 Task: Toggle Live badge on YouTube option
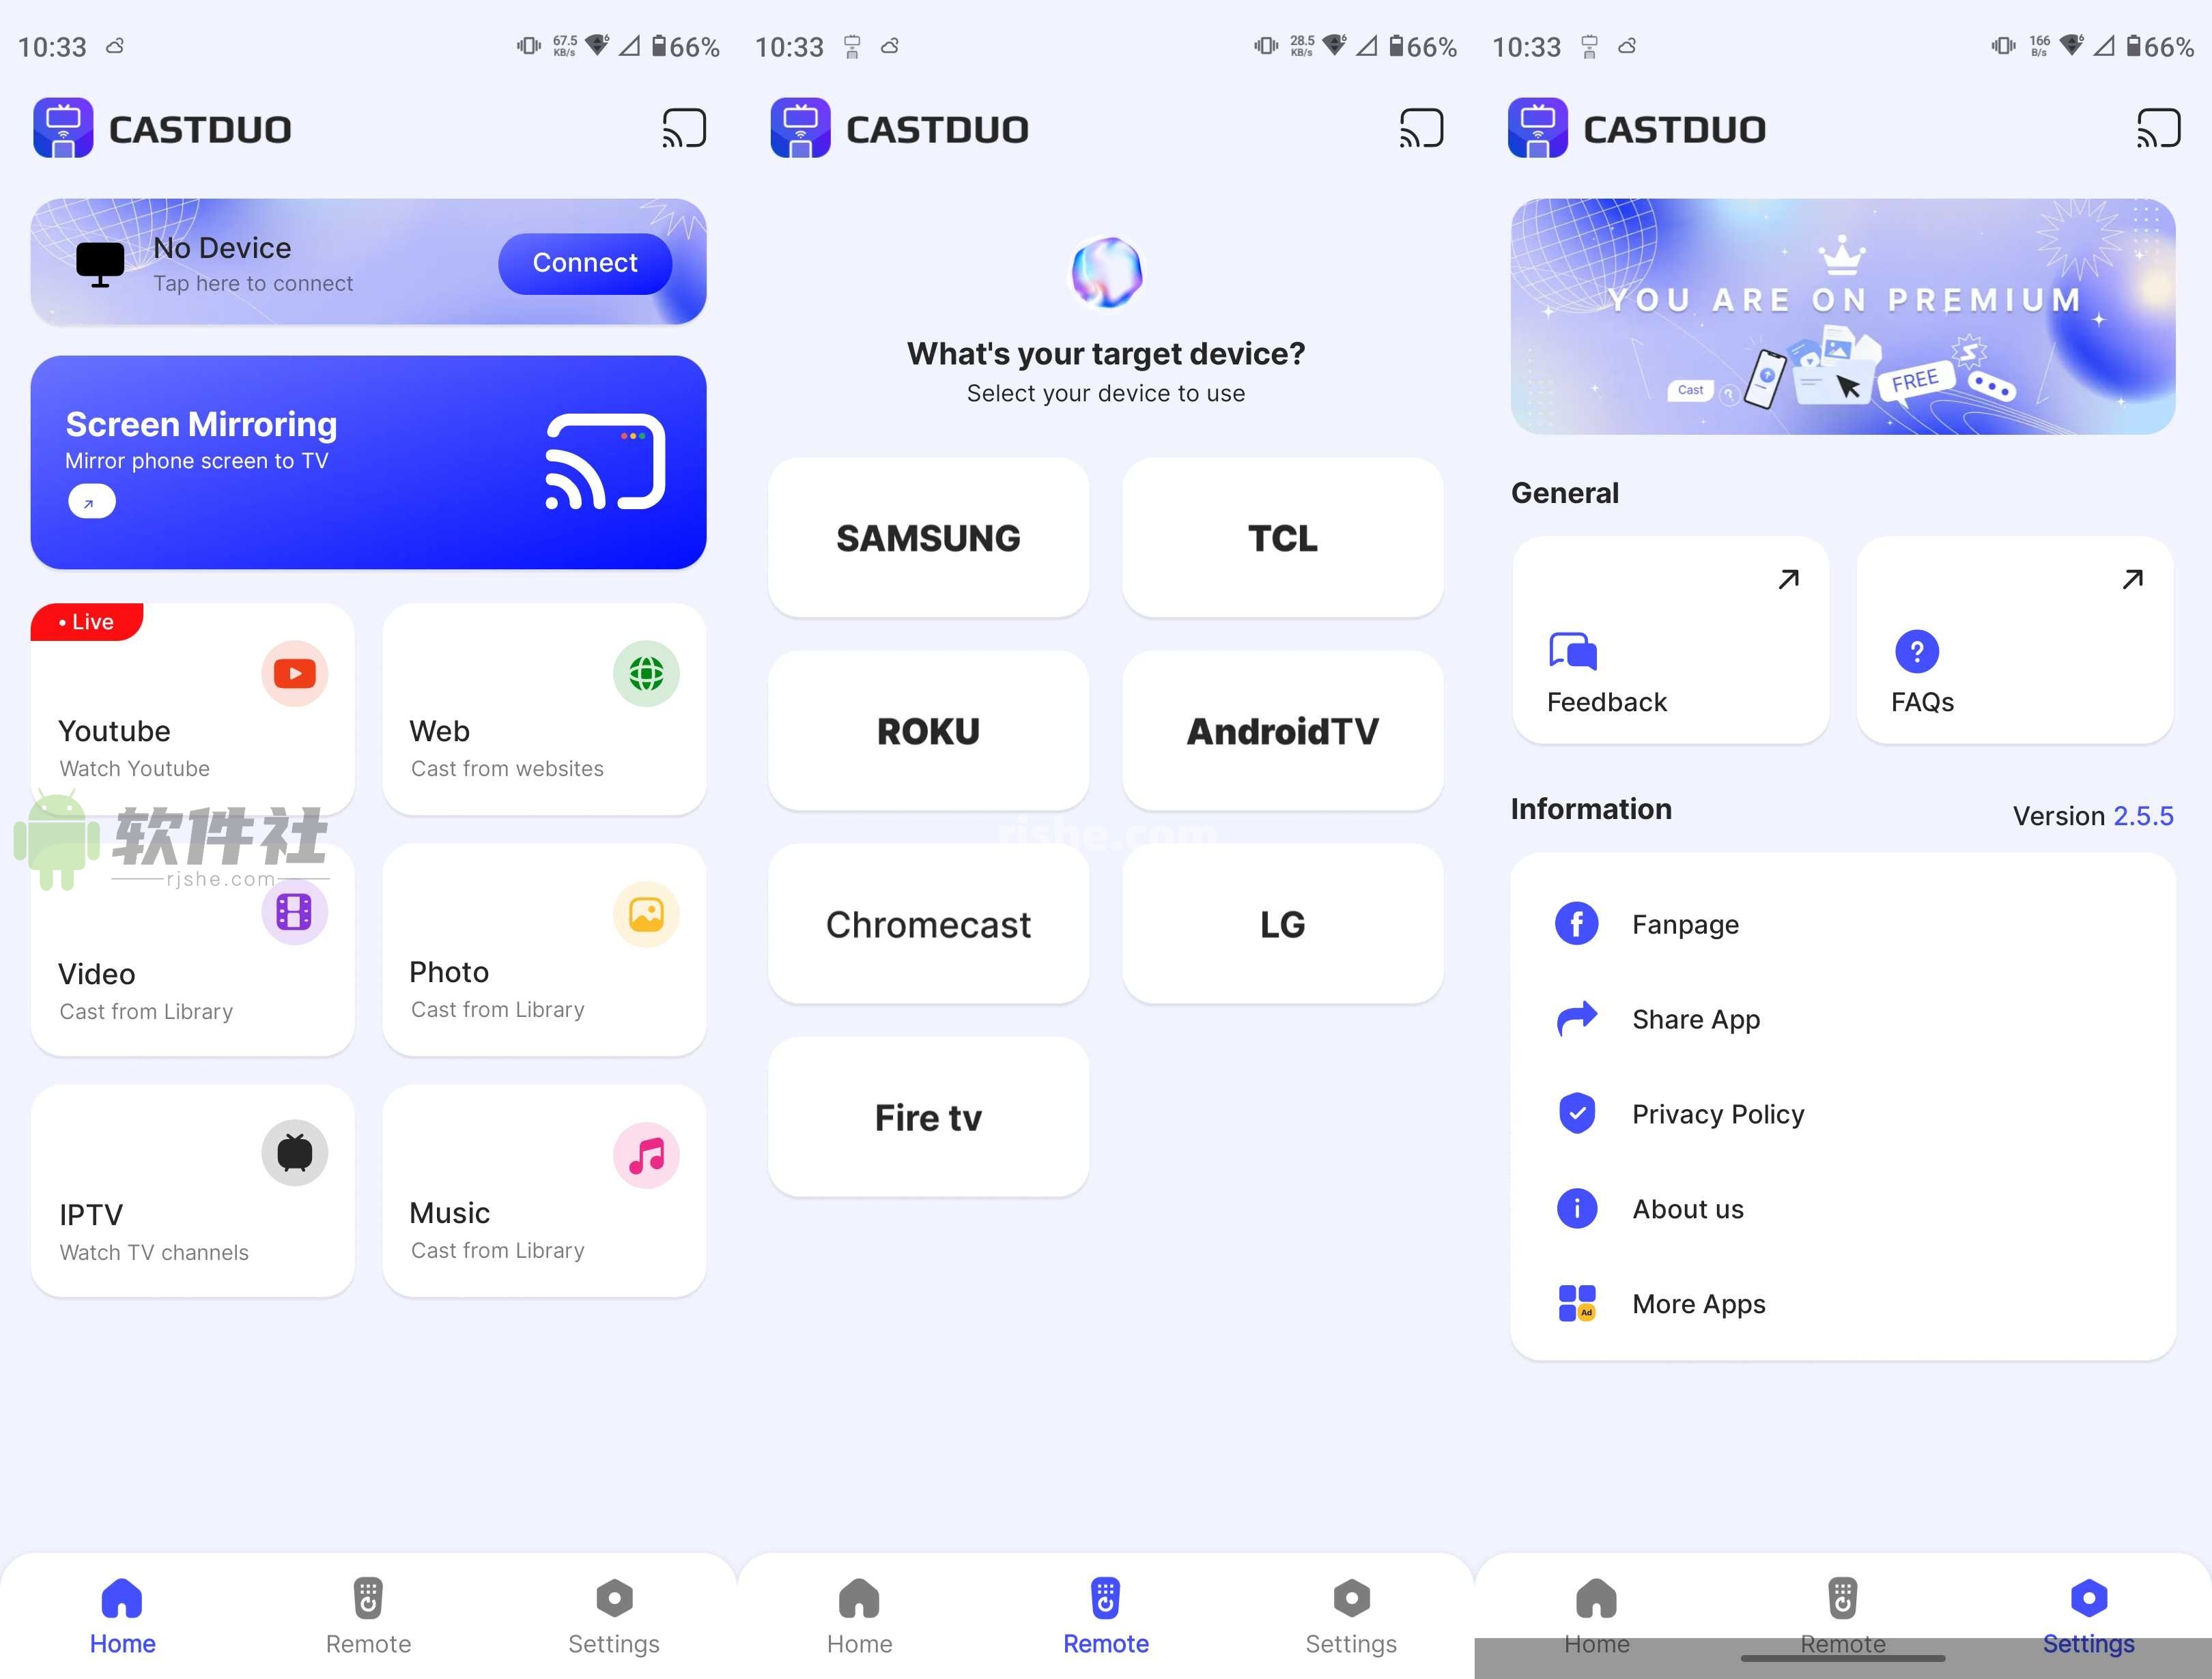(x=87, y=621)
